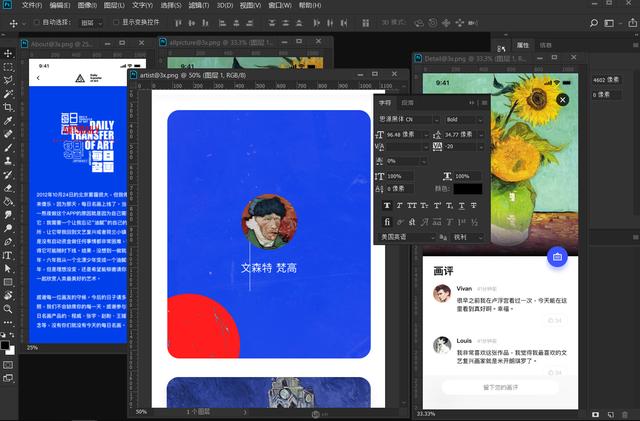
Task: Select the Clone Stamp tool
Action: pos(8,161)
